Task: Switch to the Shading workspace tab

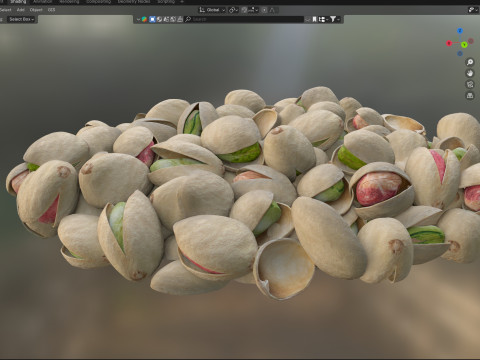Action: pos(18,2)
